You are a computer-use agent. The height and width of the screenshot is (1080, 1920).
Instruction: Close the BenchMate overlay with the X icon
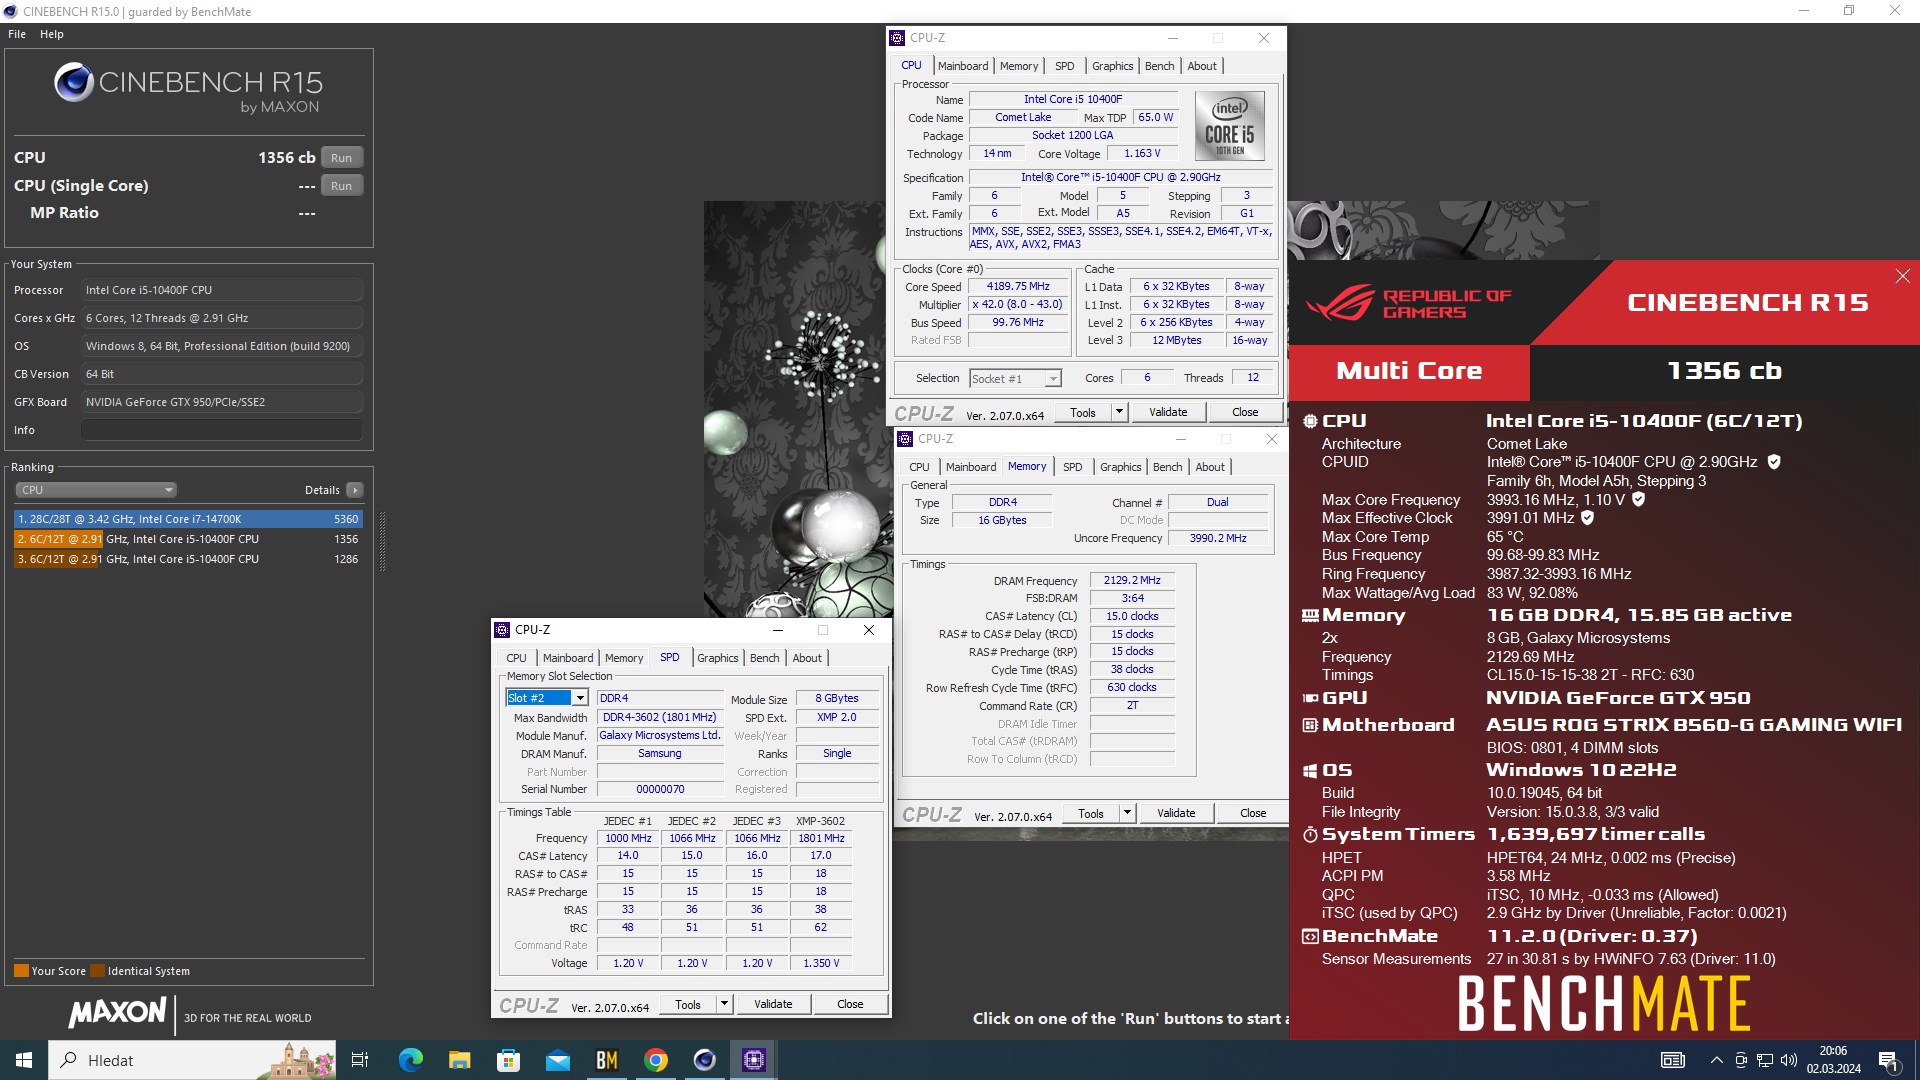point(1902,276)
